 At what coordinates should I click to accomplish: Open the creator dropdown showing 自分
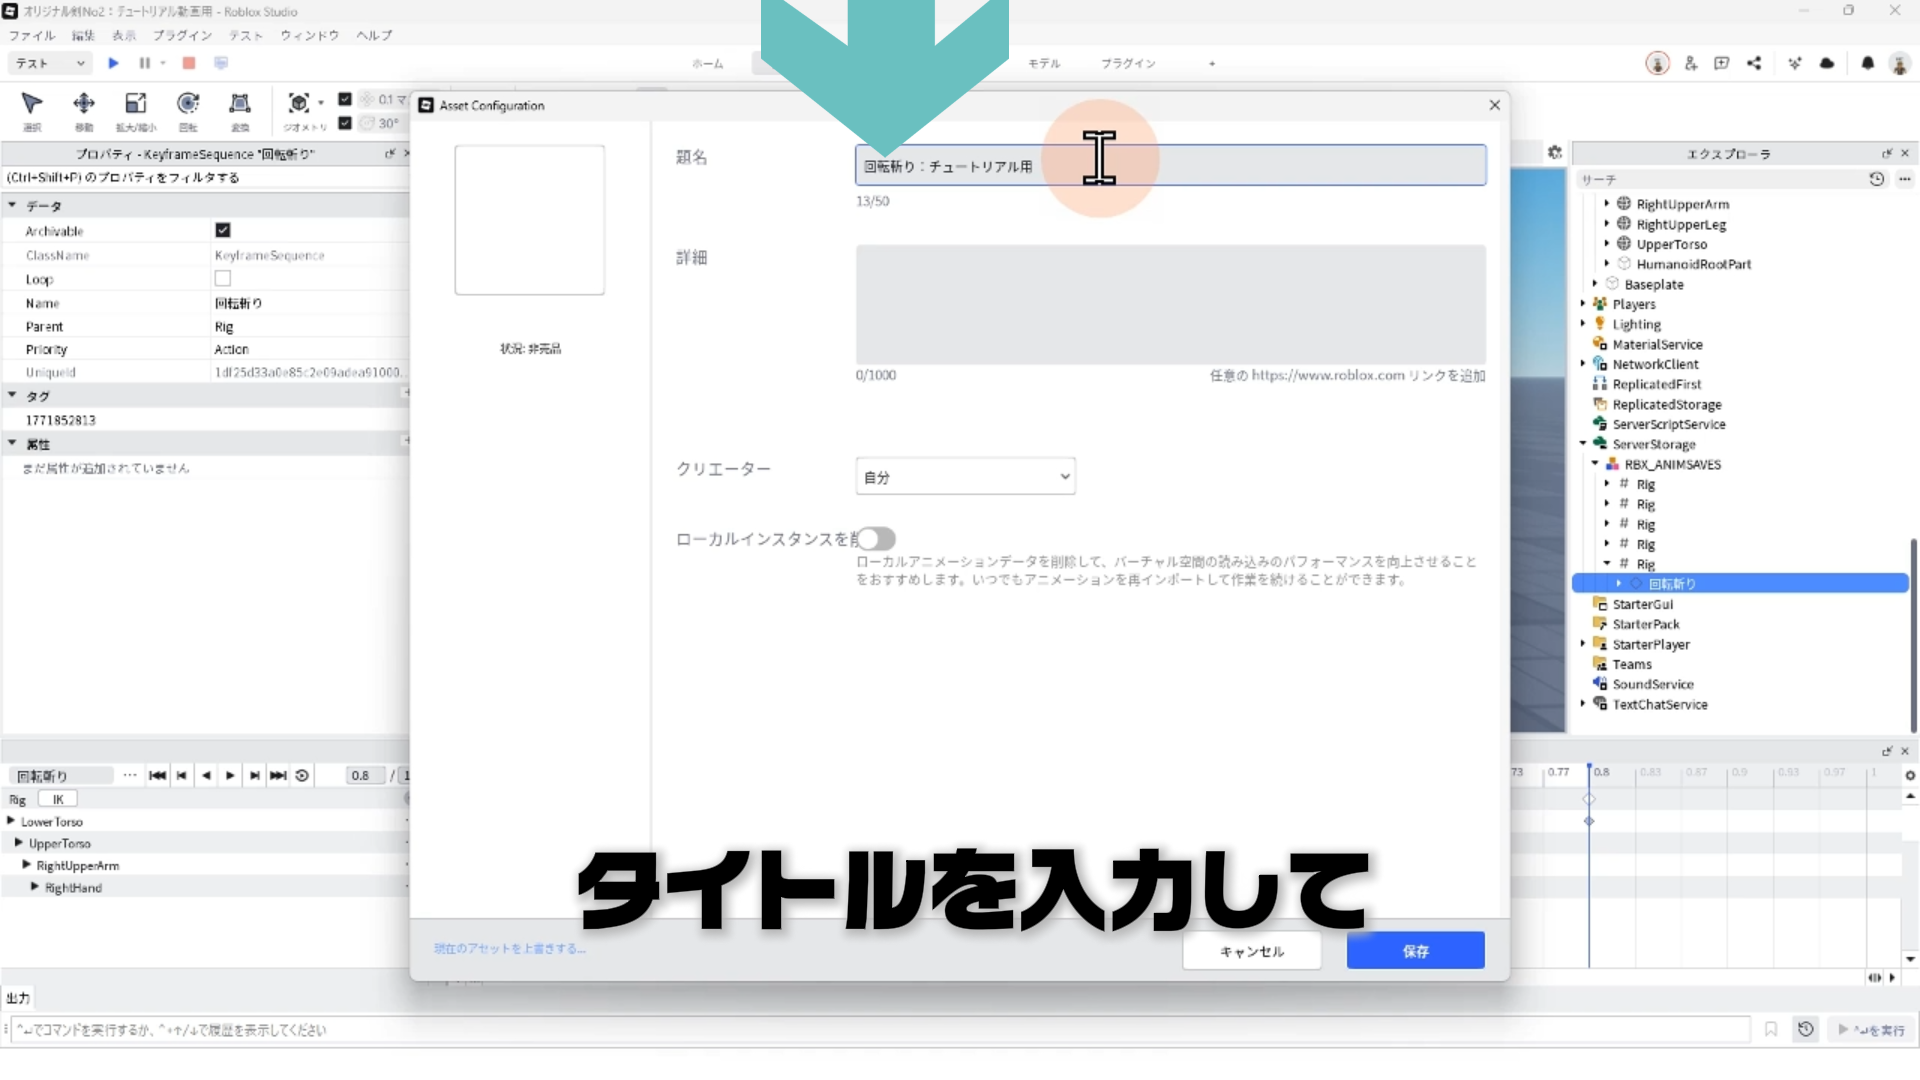(965, 477)
